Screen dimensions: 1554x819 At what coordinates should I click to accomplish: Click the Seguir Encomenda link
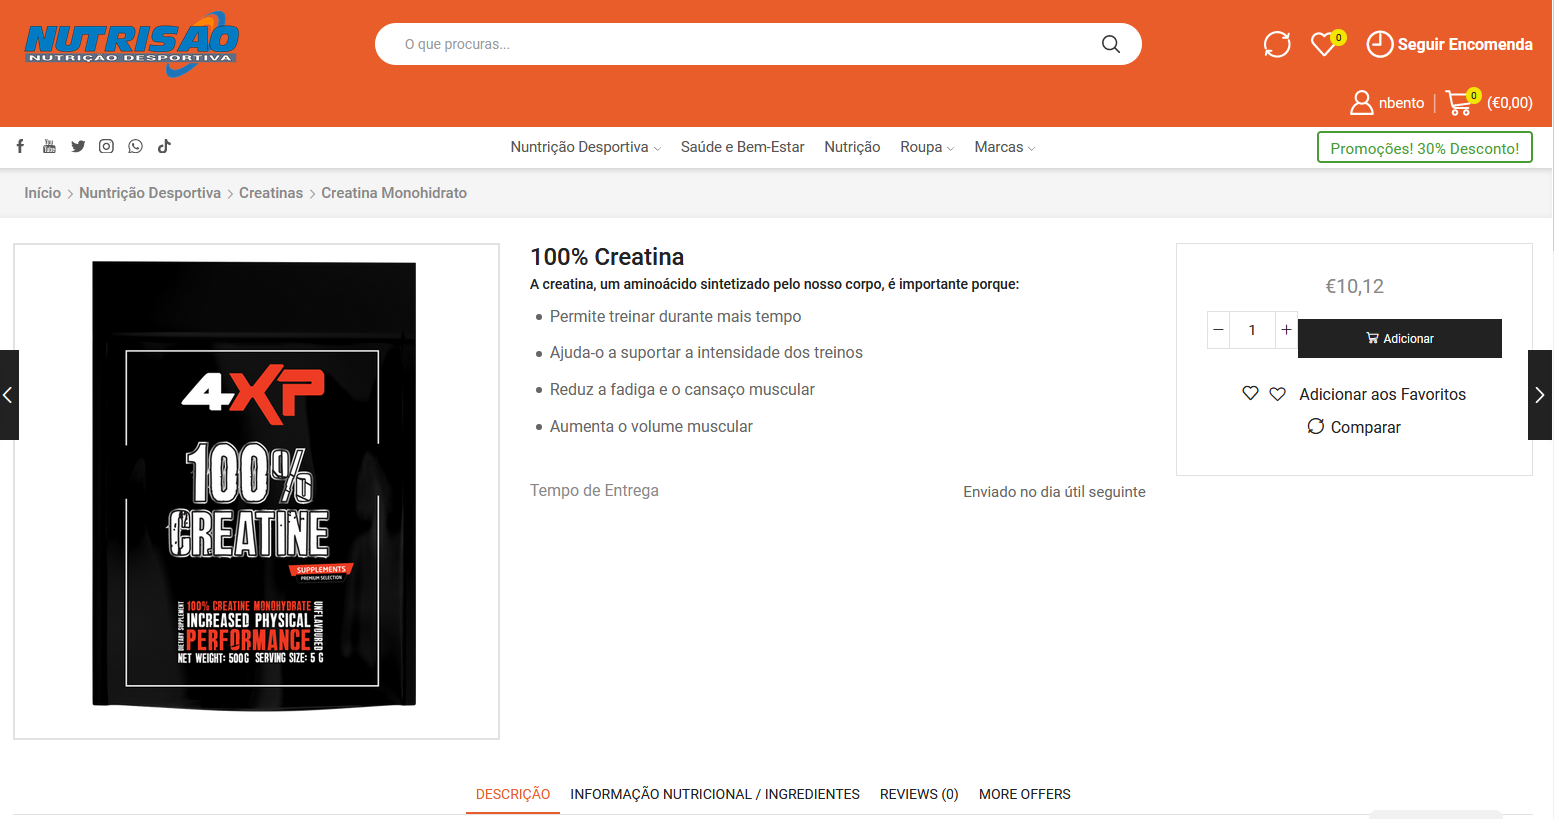click(1465, 44)
